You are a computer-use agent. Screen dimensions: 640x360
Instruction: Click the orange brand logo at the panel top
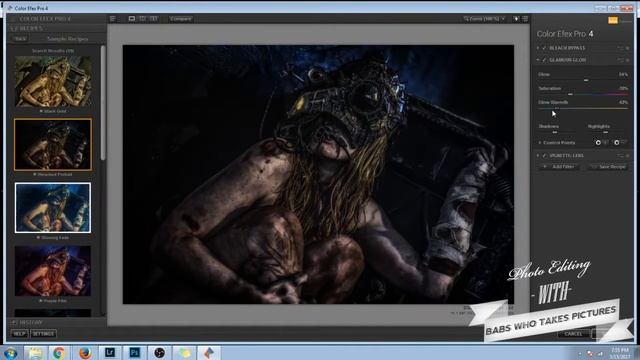(613, 20)
